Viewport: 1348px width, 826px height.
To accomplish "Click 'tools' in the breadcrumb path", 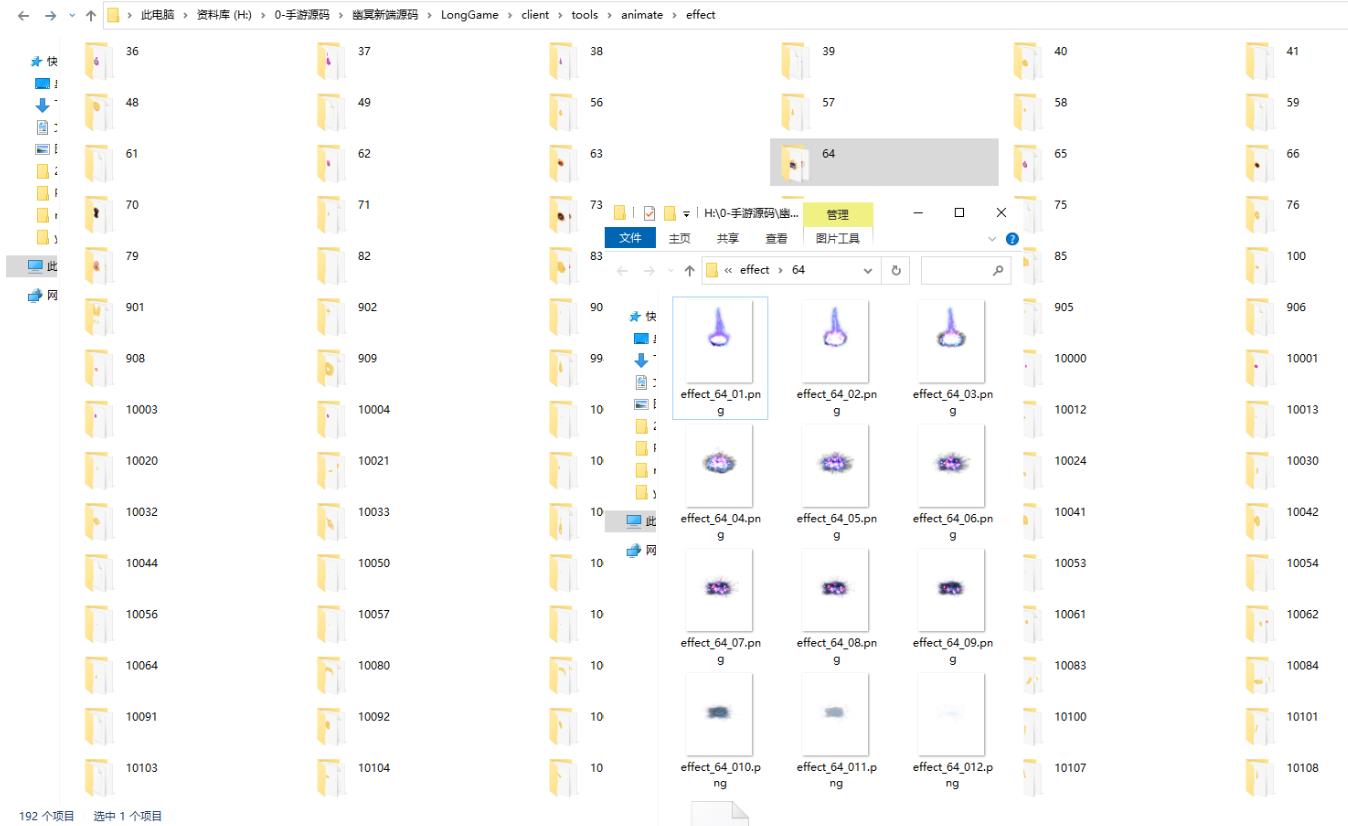I will (x=584, y=15).
